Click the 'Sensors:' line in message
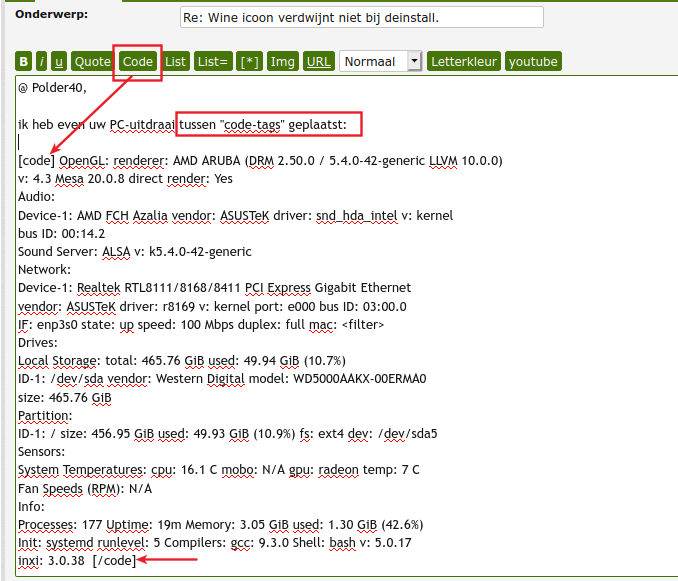The height and width of the screenshot is (581, 678). pyautogui.click(x=42, y=452)
